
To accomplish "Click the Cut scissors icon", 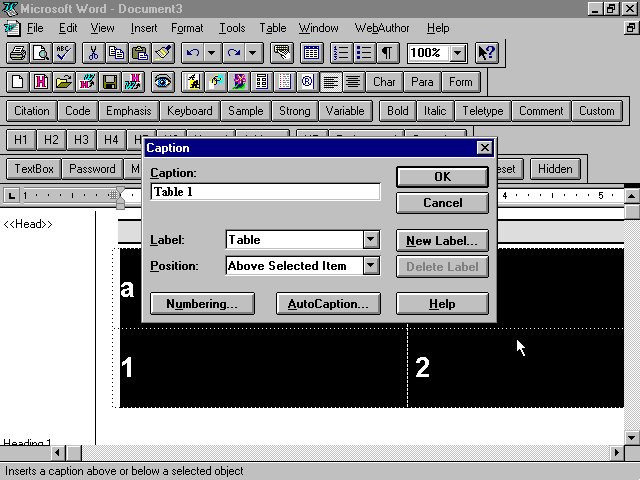I will click(x=93, y=53).
